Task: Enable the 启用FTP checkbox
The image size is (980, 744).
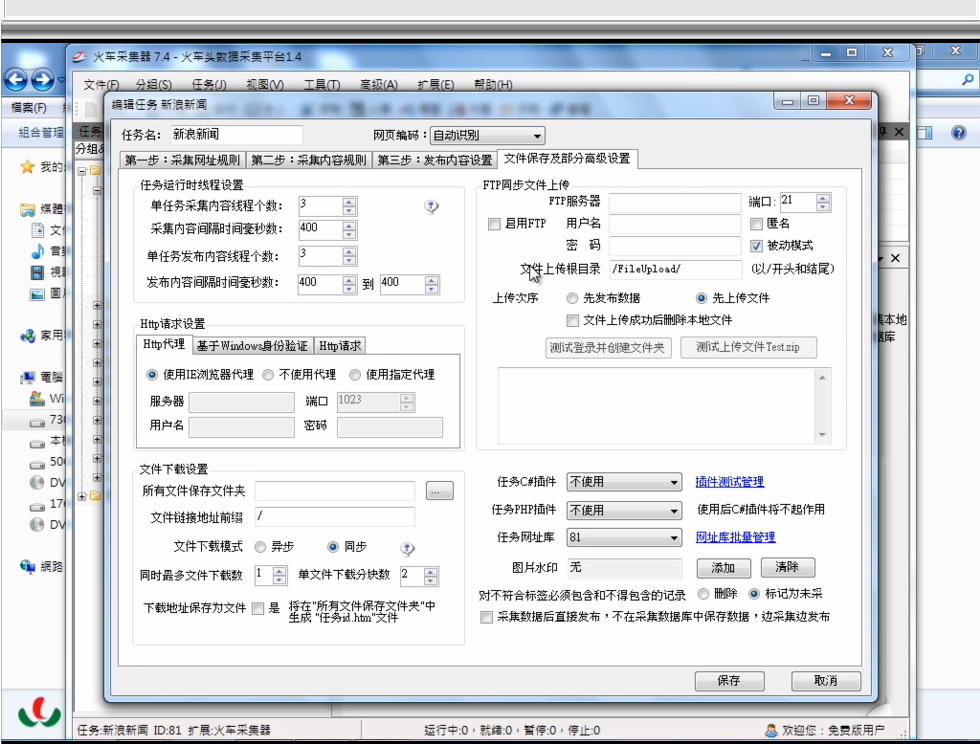Action: [494, 224]
